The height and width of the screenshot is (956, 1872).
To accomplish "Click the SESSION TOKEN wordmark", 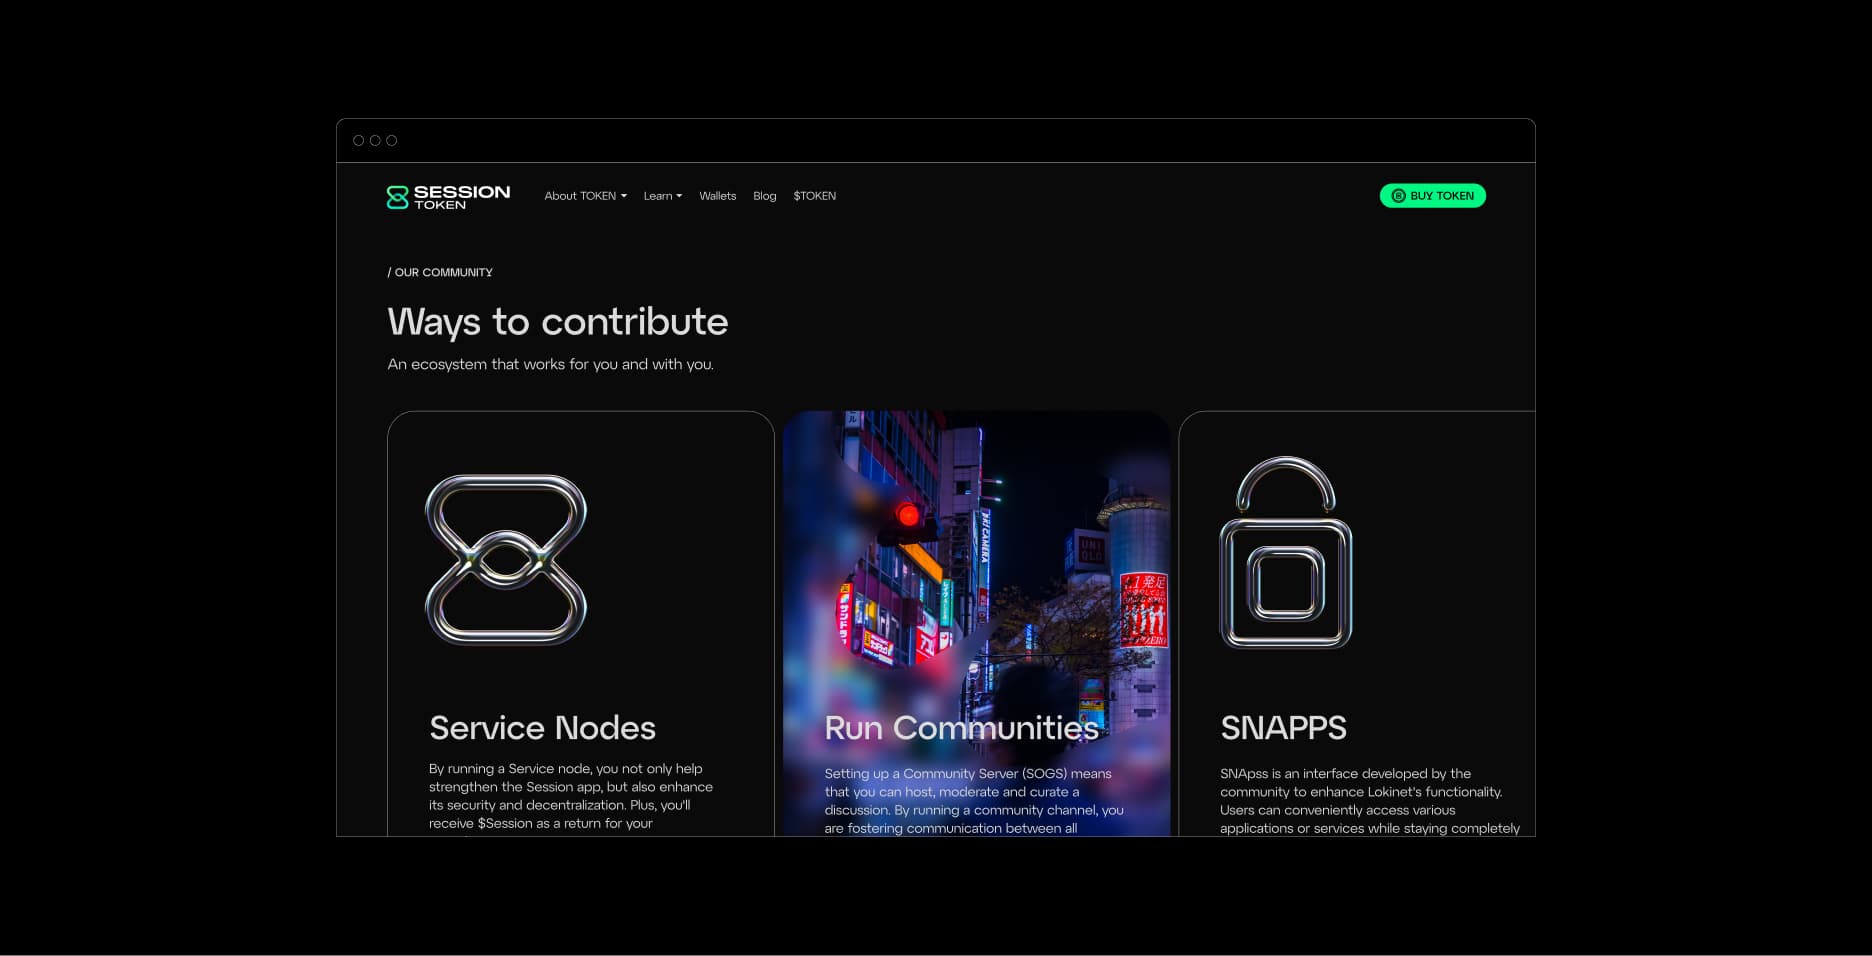I will [461, 196].
